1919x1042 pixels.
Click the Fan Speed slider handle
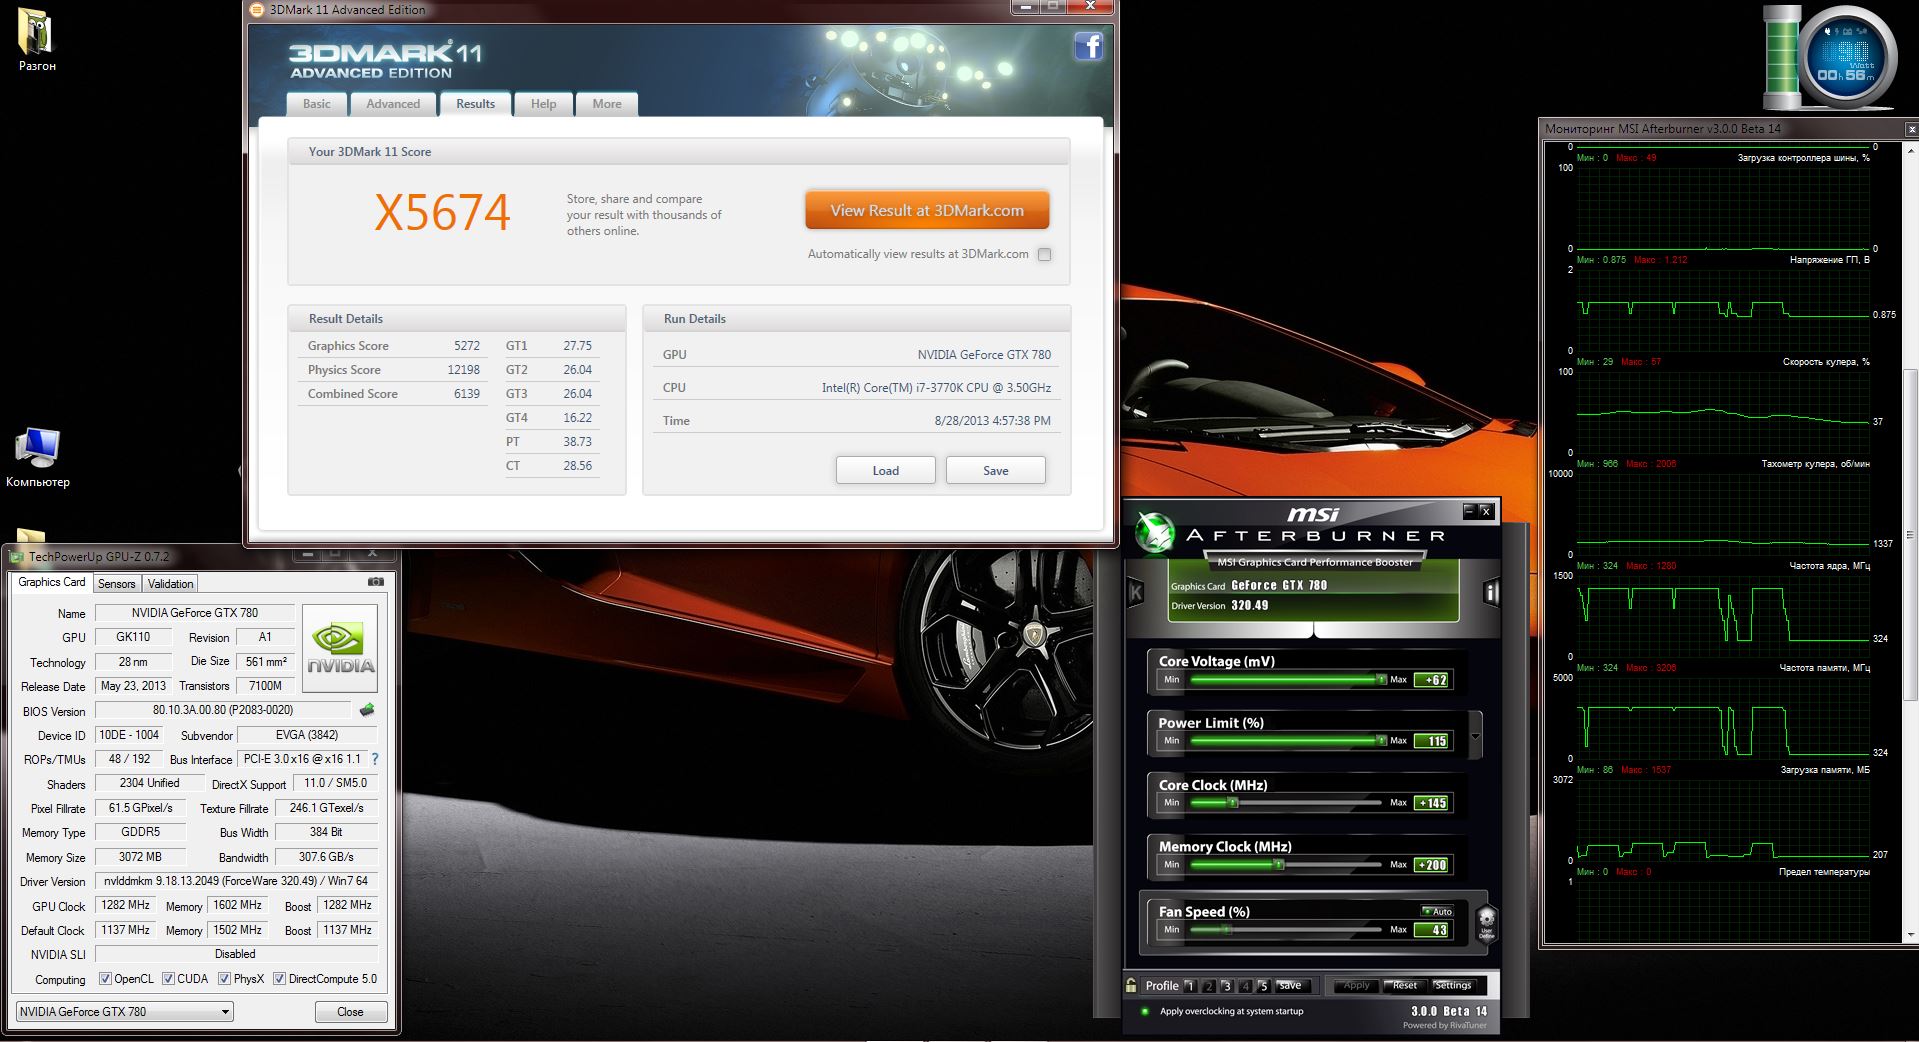click(x=1226, y=930)
